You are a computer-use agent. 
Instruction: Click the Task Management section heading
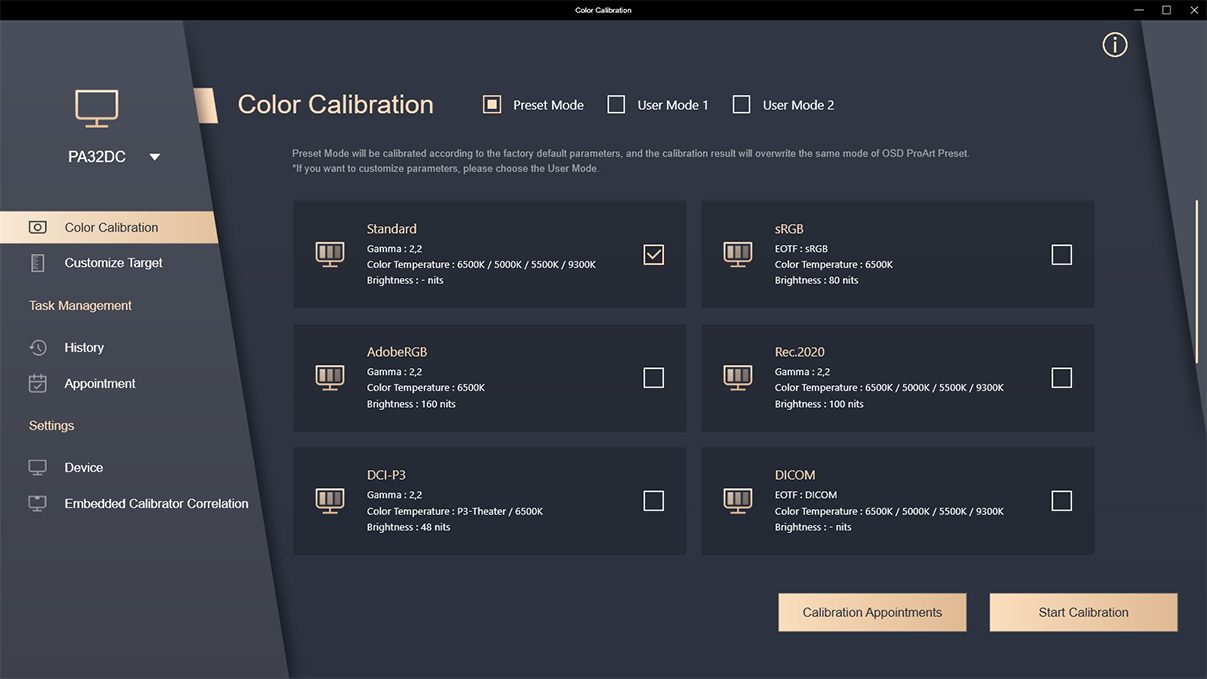(80, 306)
